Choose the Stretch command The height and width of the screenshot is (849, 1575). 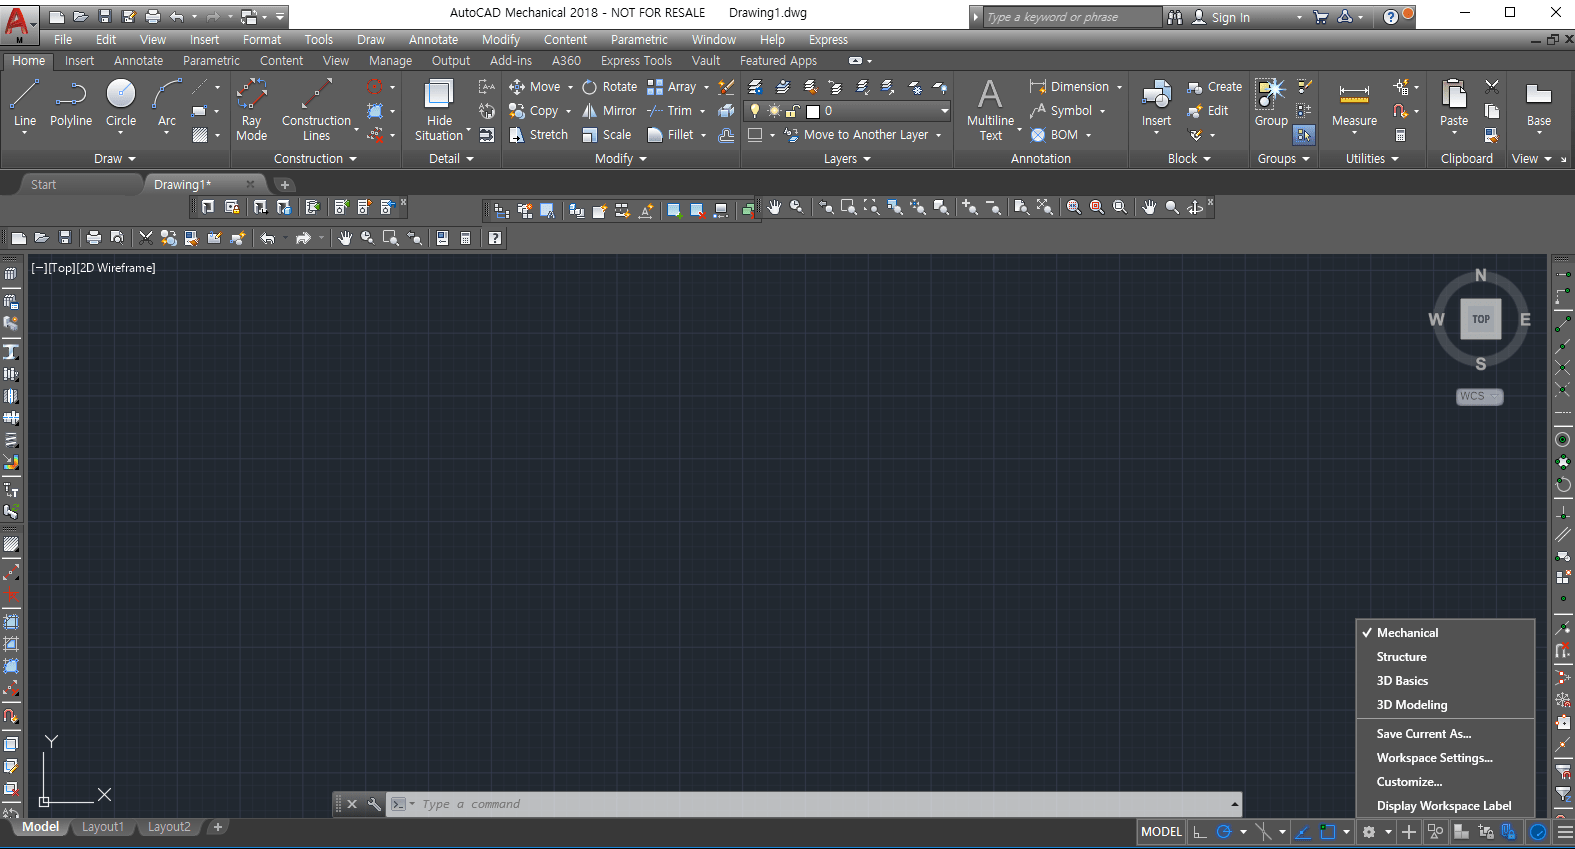point(538,135)
